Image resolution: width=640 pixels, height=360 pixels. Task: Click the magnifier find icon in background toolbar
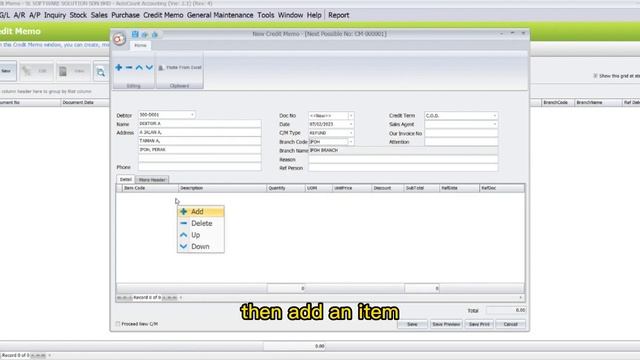[x=100, y=72]
